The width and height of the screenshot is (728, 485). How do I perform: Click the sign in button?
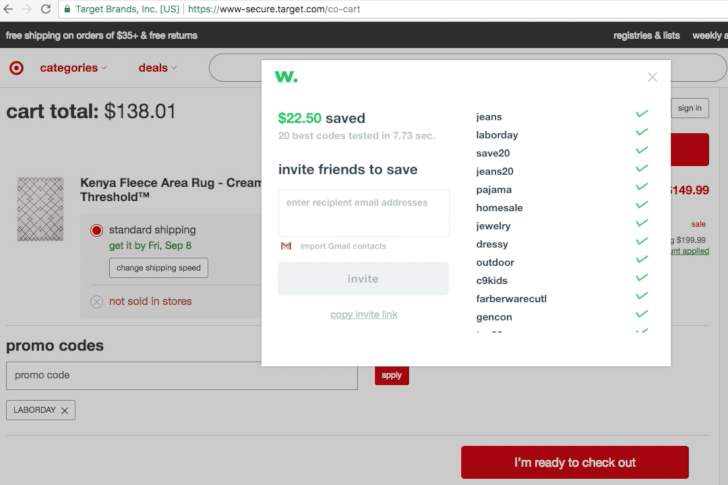pyautogui.click(x=689, y=108)
